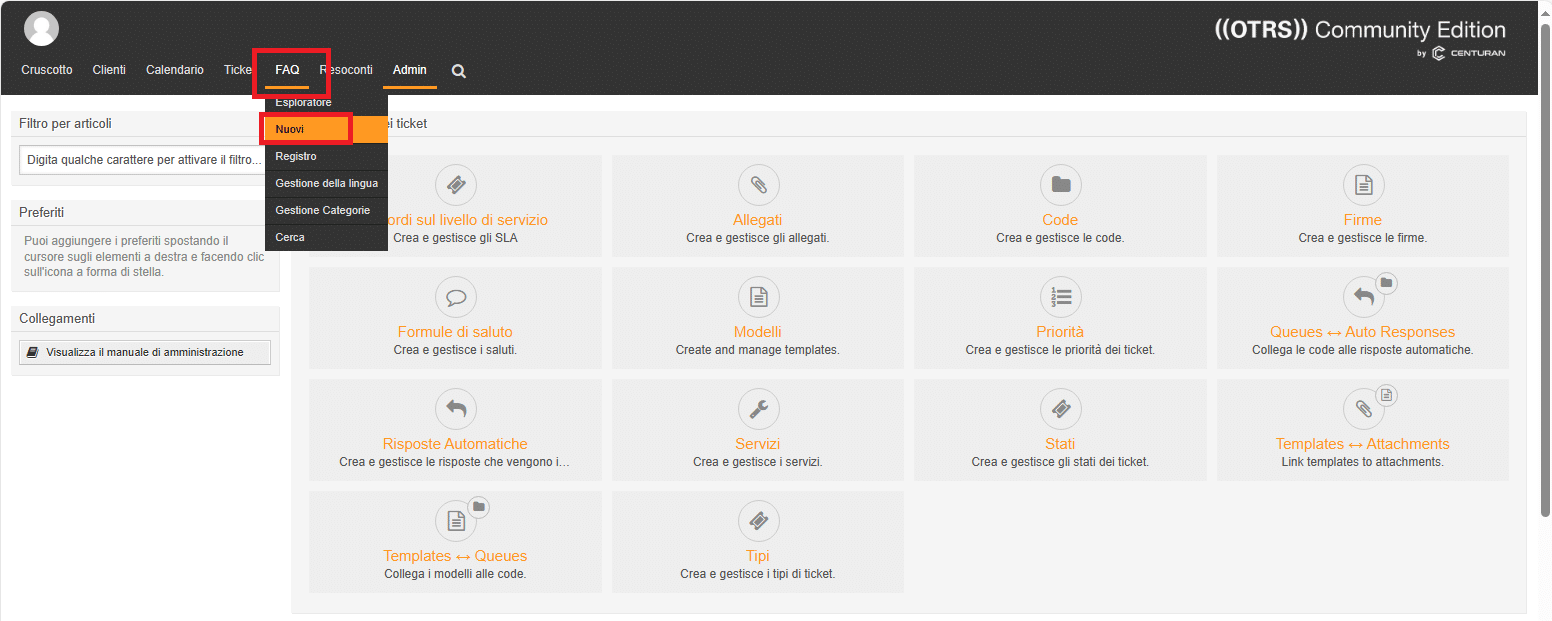The image size is (1552, 621).
Task: Open the Priorità numbered list icon
Action: coord(1060,297)
